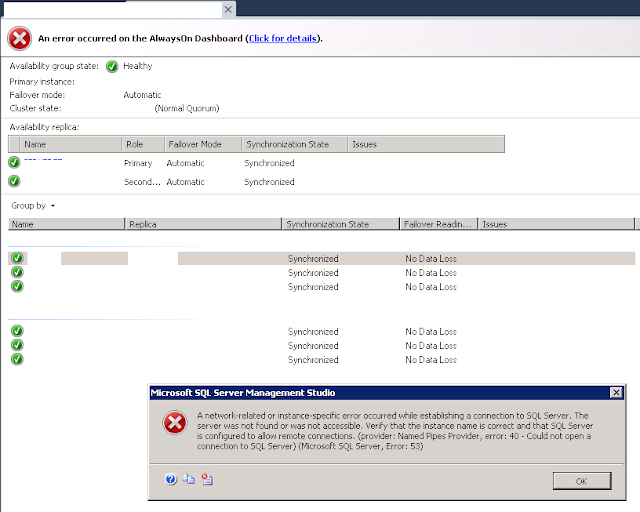
Task: Sort replicas by Failover Mode column header
Action: pyautogui.click(x=203, y=144)
